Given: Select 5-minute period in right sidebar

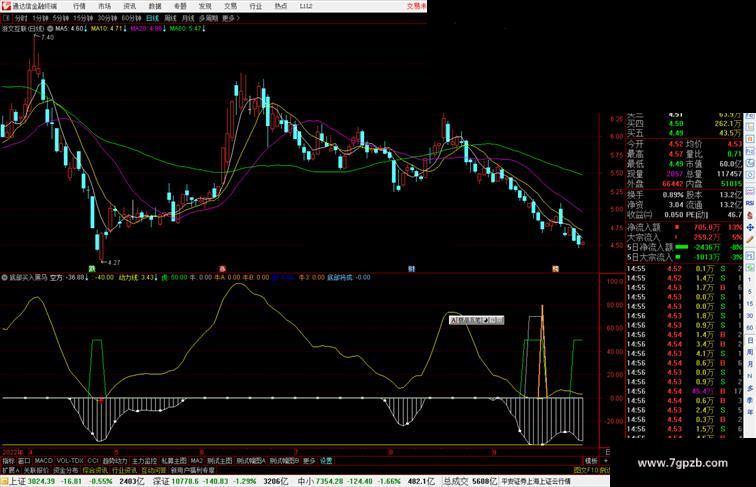Looking at the screenshot, I should pyautogui.click(x=750, y=292).
